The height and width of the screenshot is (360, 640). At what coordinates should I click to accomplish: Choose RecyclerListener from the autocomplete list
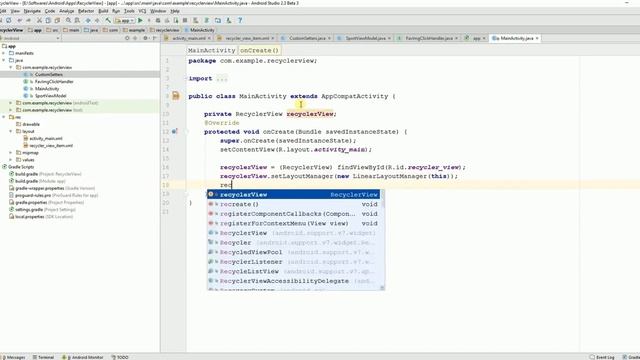[293, 262]
